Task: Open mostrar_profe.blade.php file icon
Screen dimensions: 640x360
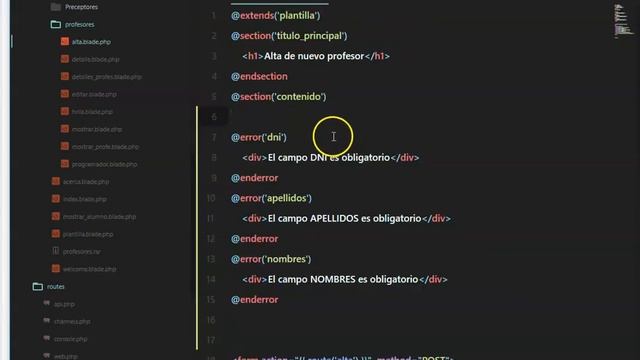Action: click(64, 146)
